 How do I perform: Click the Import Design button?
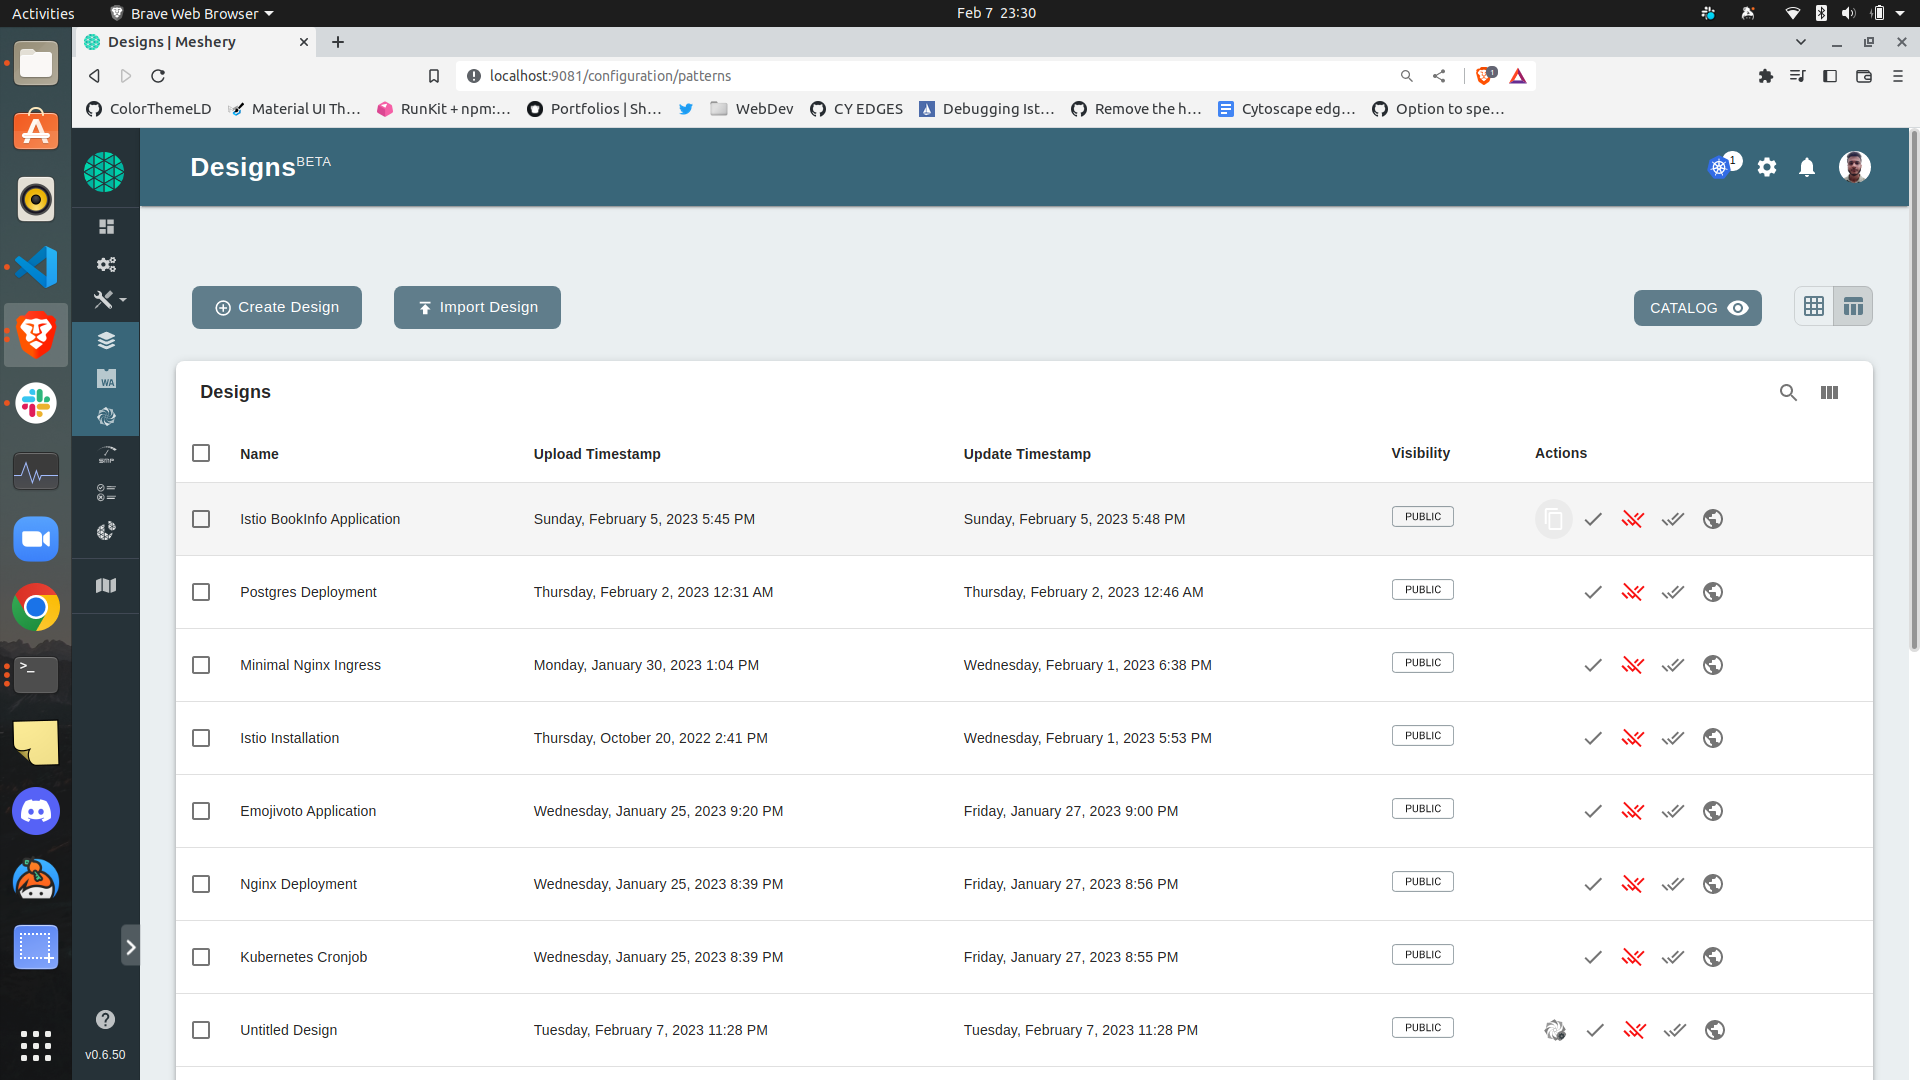(477, 307)
